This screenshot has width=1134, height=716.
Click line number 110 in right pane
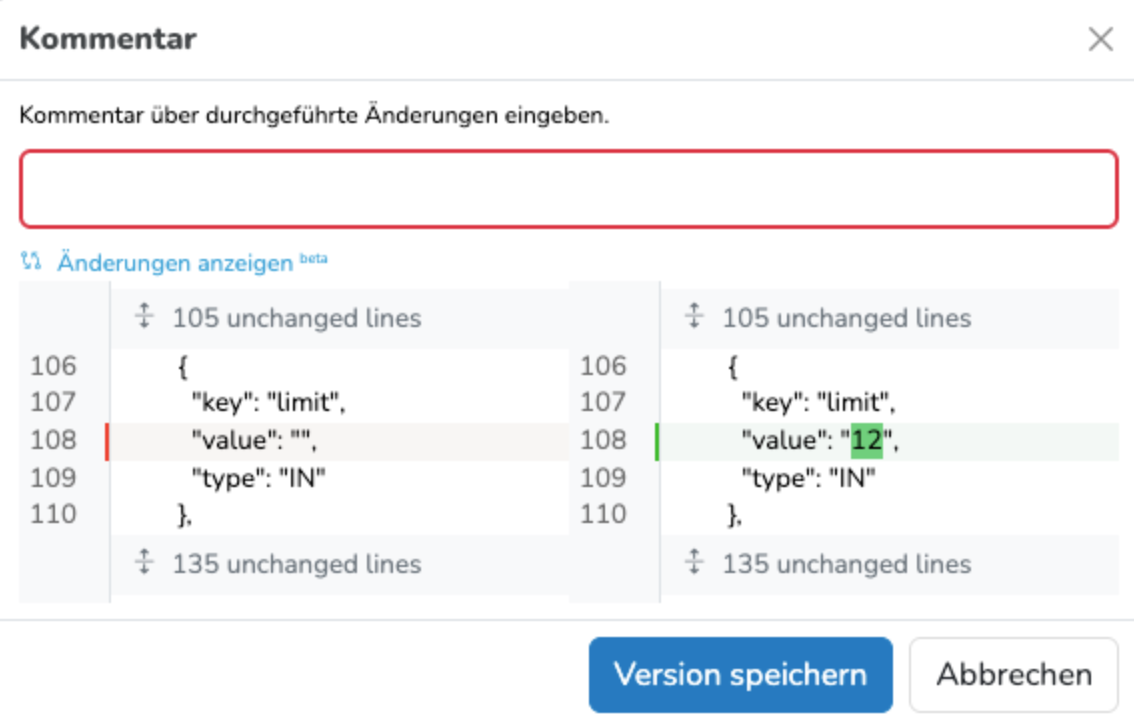[603, 515]
